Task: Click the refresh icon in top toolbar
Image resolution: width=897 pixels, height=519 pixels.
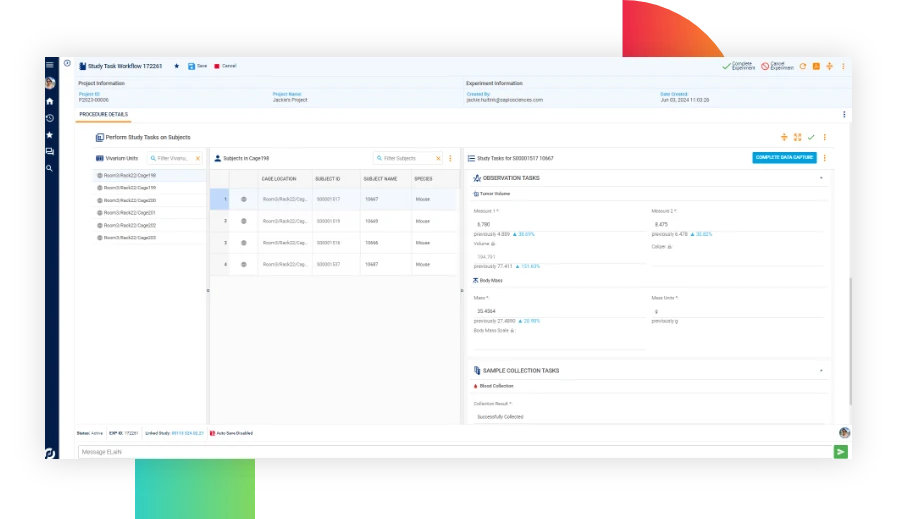Action: click(x=802, y=66)
